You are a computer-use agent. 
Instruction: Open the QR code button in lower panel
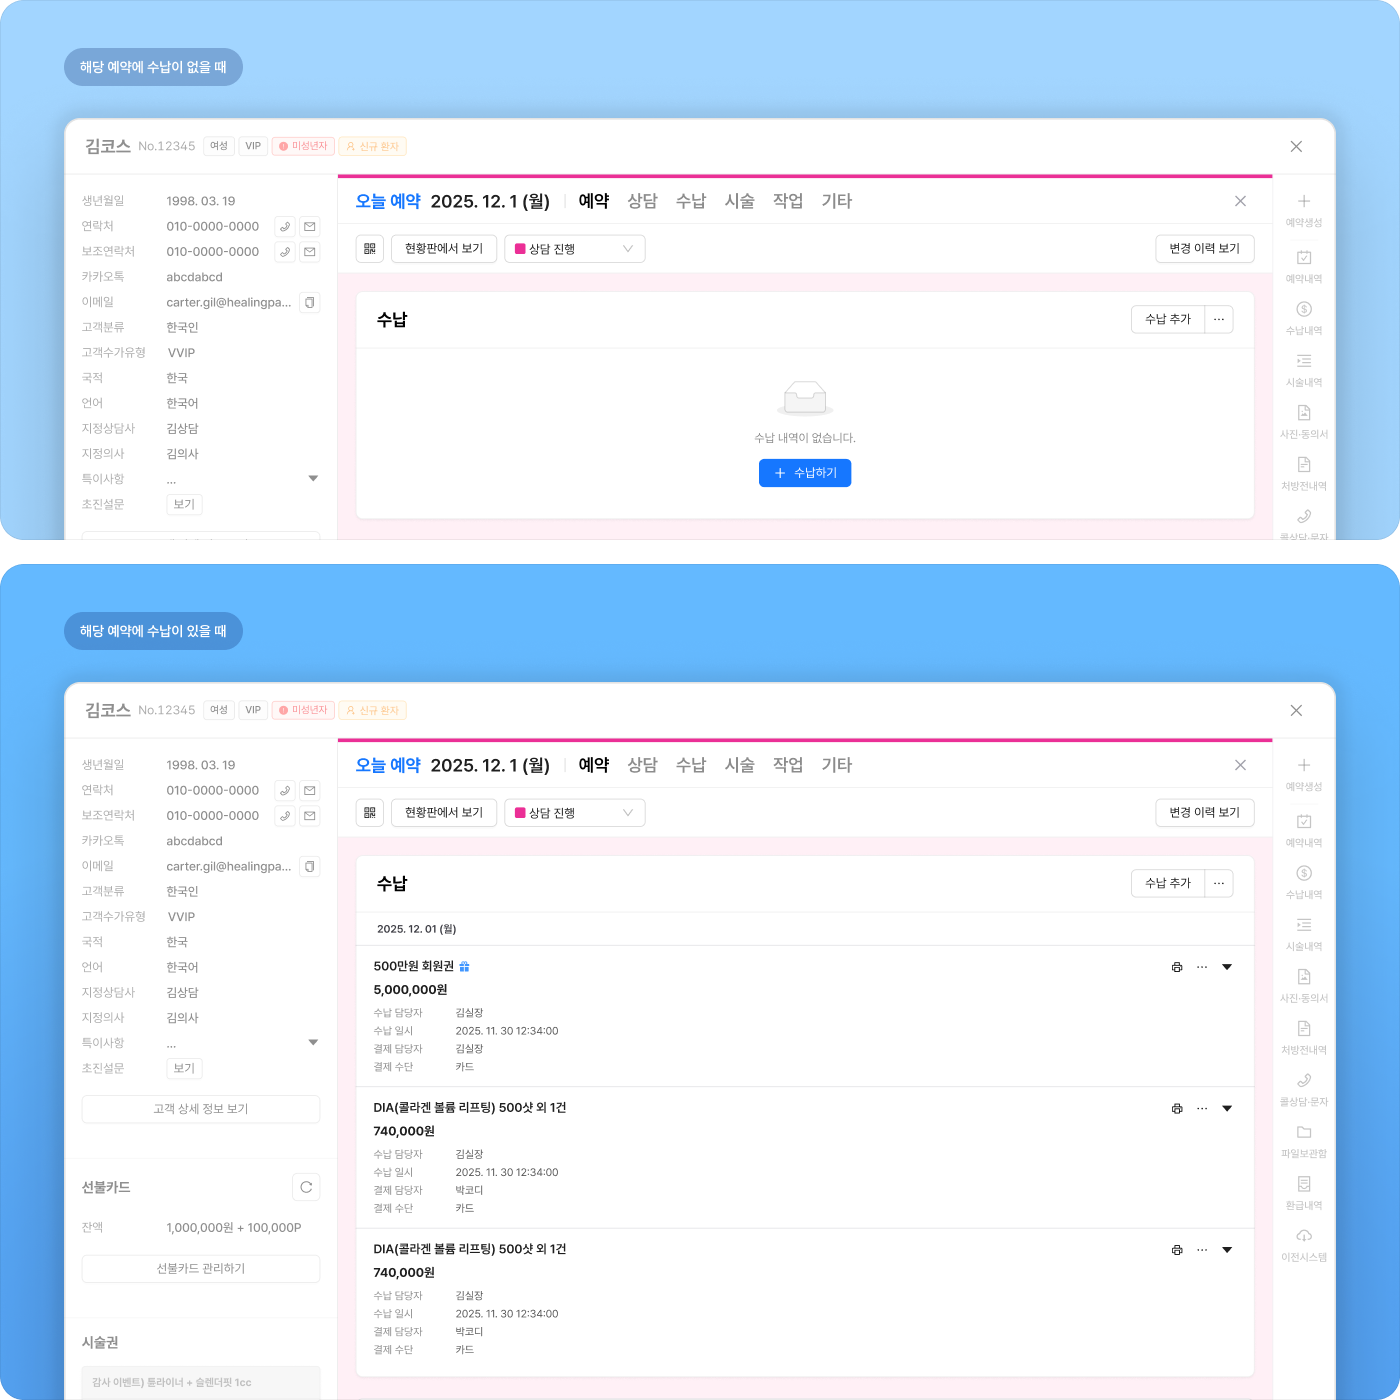click(x=370, y=813)
